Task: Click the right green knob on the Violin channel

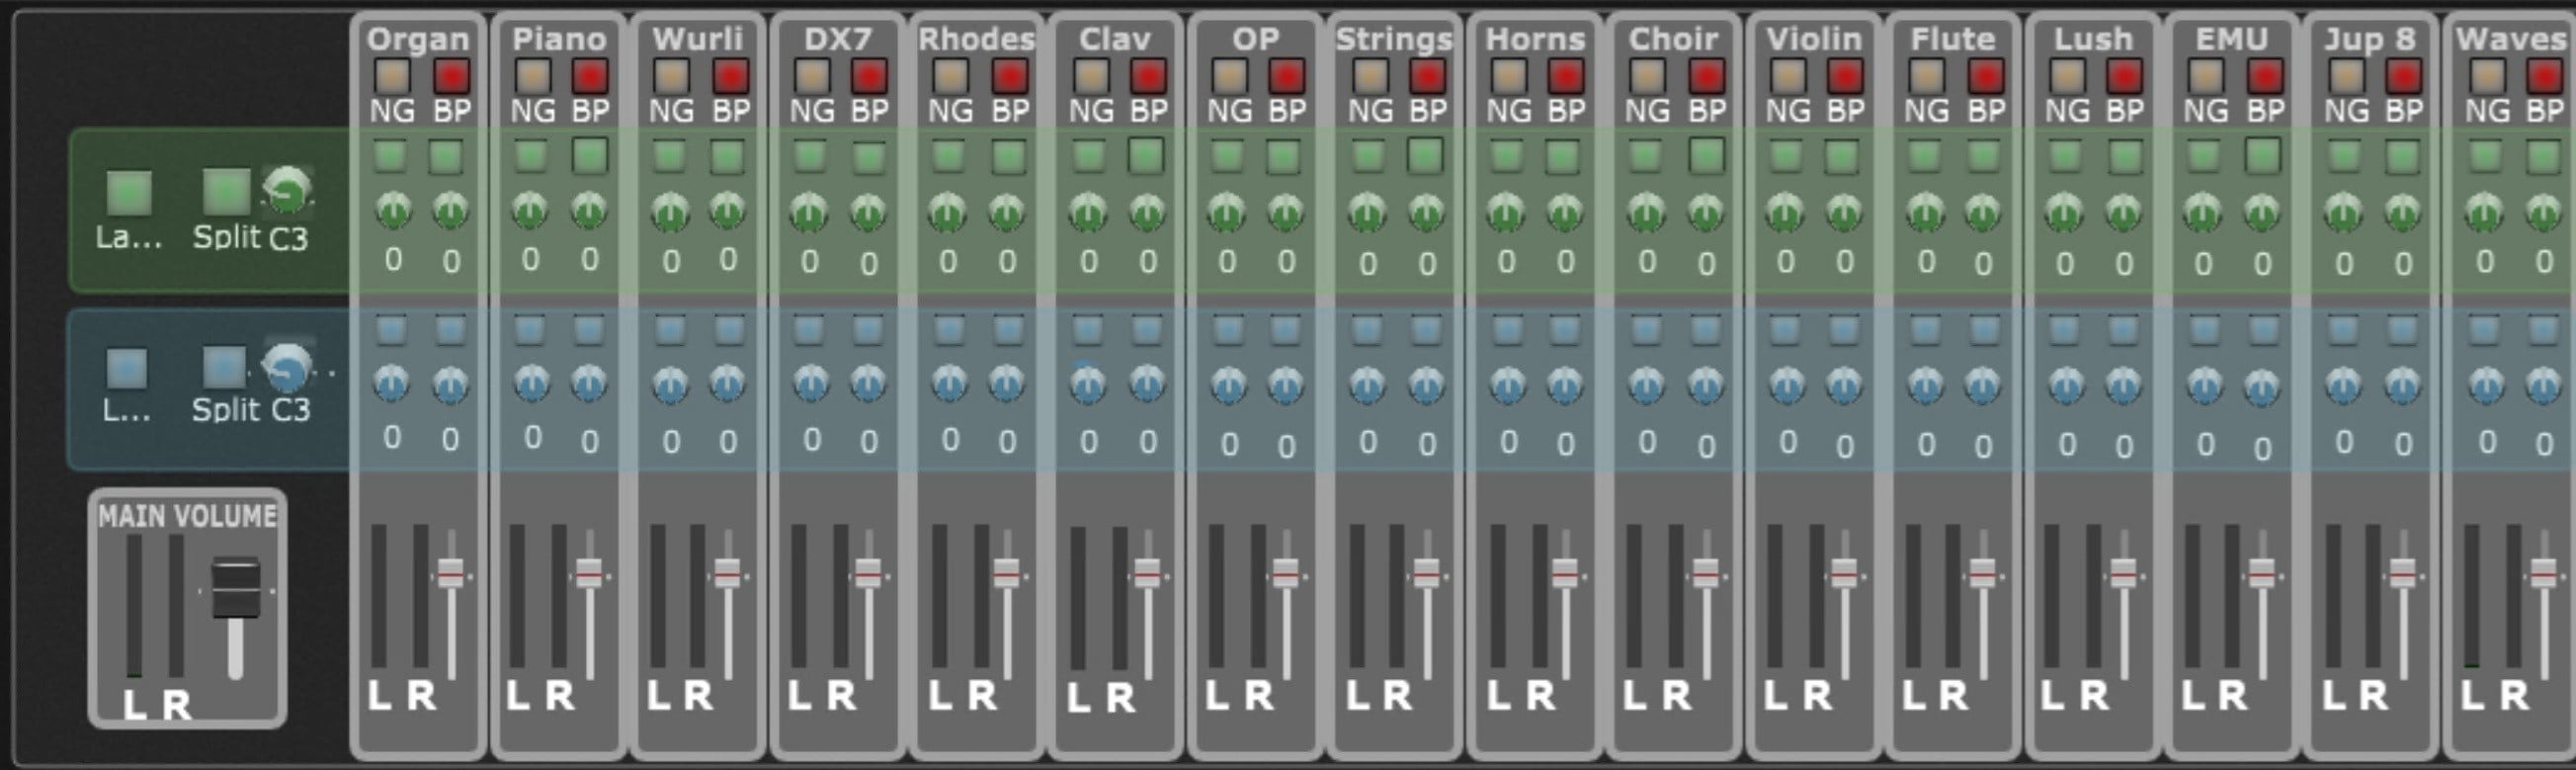Action: [x=1843, y=212]
